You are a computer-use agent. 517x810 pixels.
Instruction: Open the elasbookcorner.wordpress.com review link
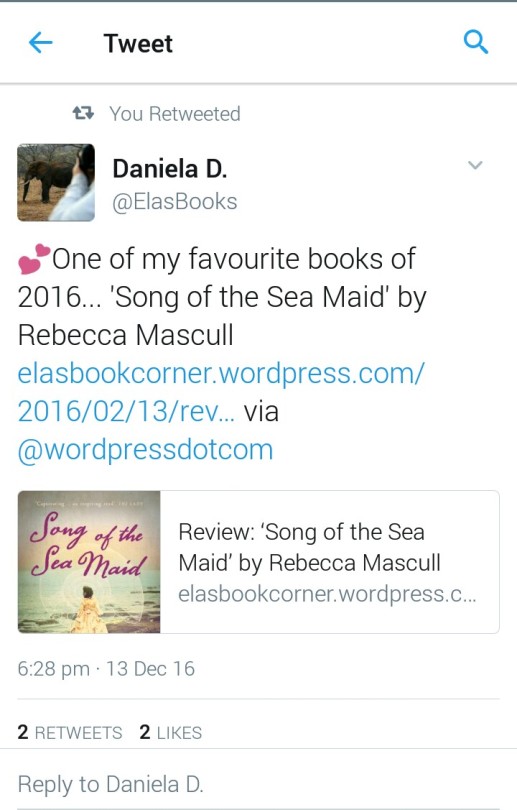click(x=221, y=392)
